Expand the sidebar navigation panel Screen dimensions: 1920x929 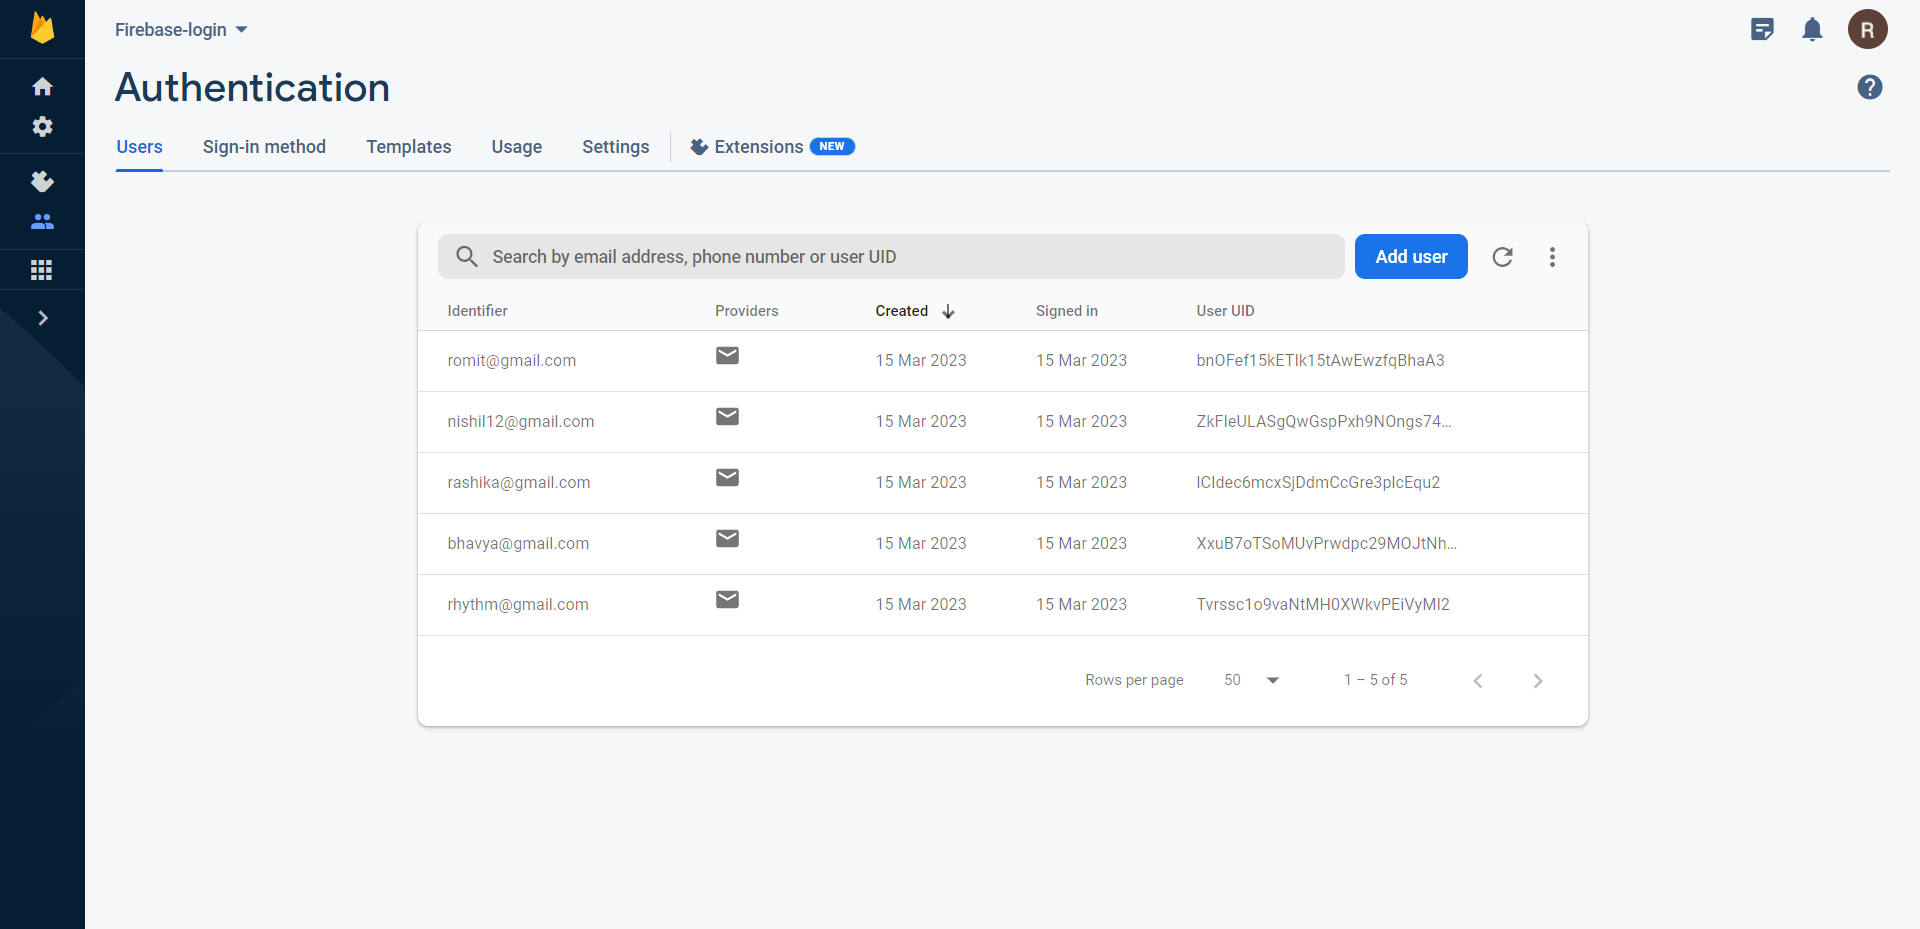(x=42, y=317)
